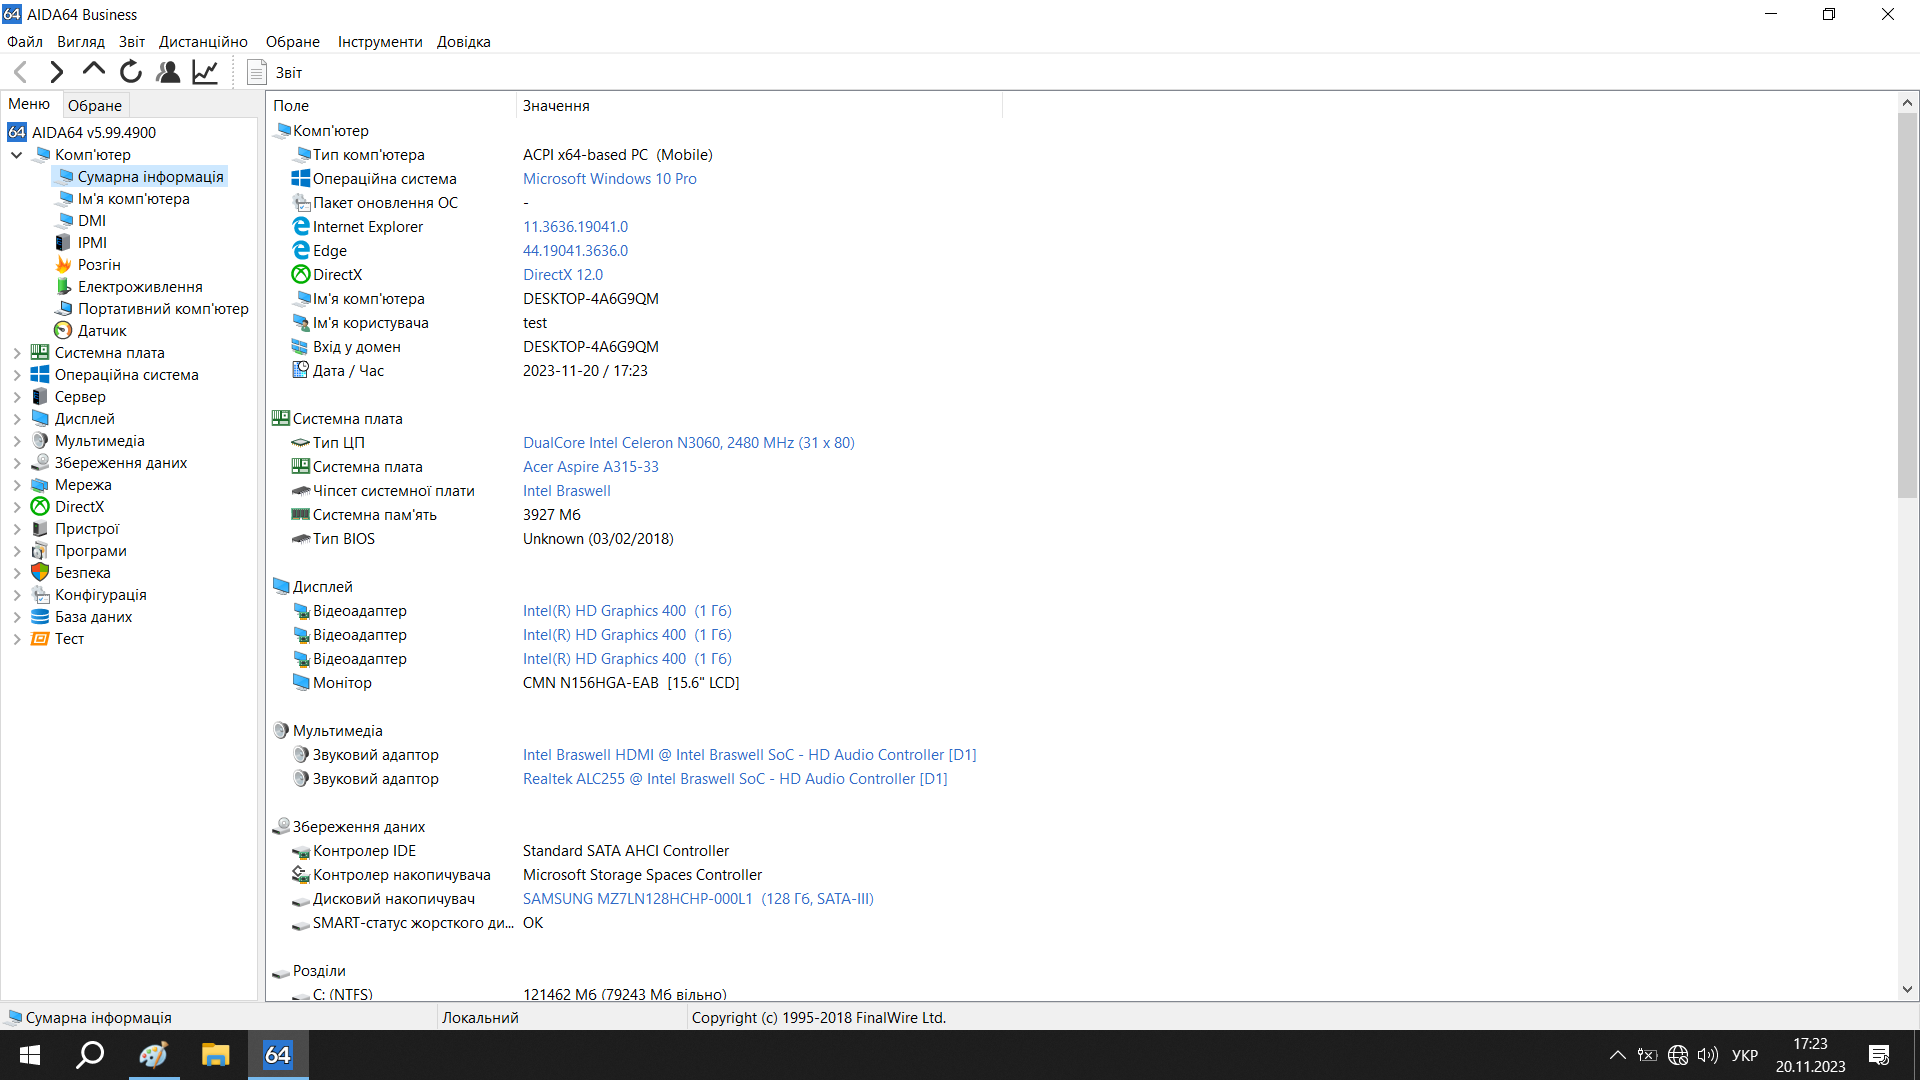
Task: Open the Windows Start button
Action: (x=30, y=1055)
